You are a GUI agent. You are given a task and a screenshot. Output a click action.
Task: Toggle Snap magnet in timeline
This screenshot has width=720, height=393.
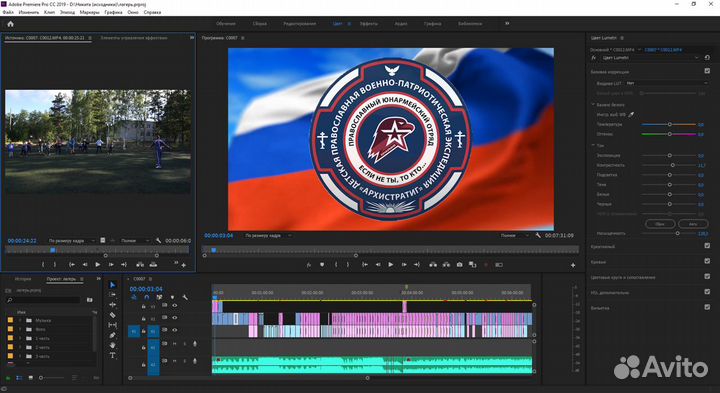146,297
